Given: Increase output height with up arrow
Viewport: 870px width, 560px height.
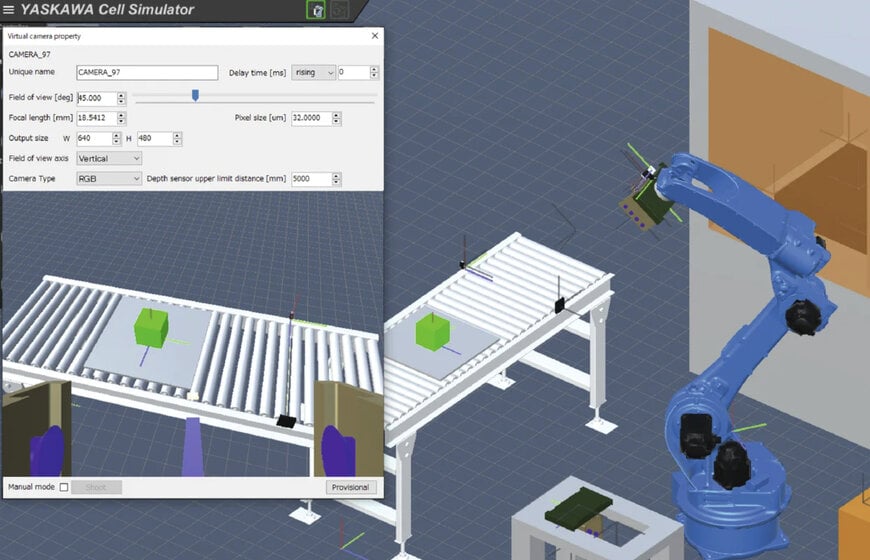Looking at the screenshot, I should click(177, 135).
